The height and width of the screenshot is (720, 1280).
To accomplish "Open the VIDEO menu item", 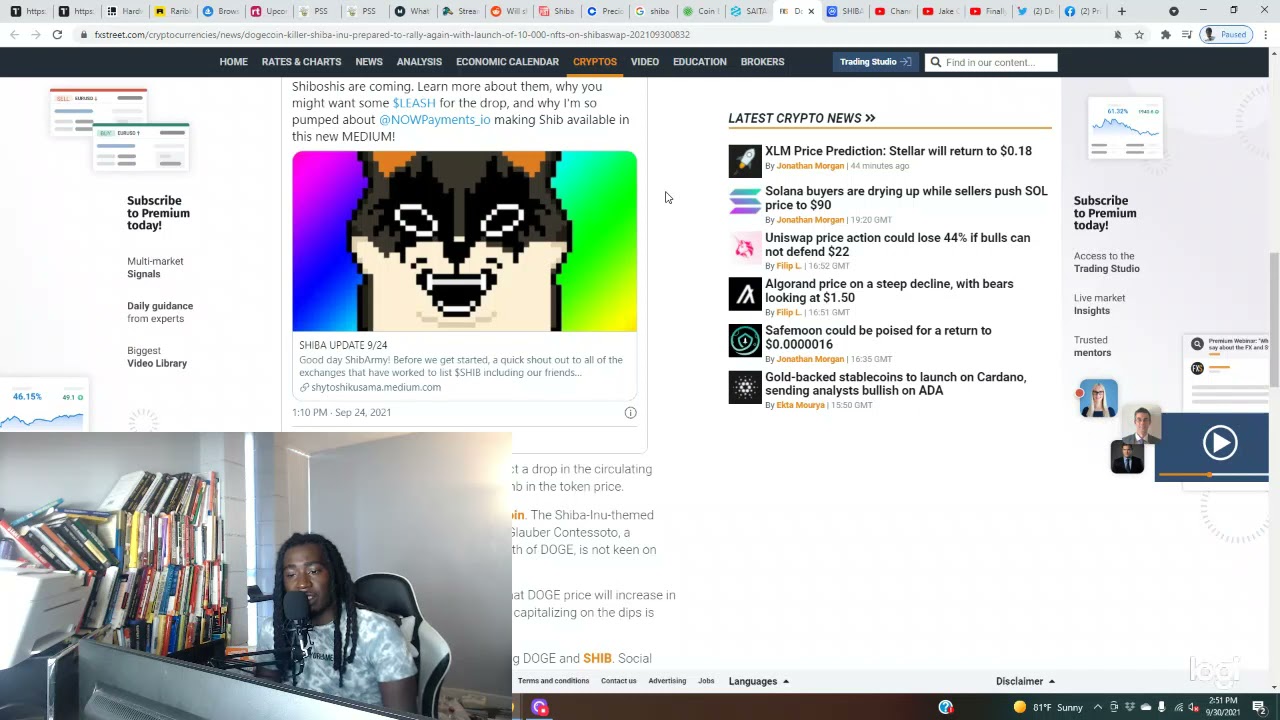I will pos(645,62).
